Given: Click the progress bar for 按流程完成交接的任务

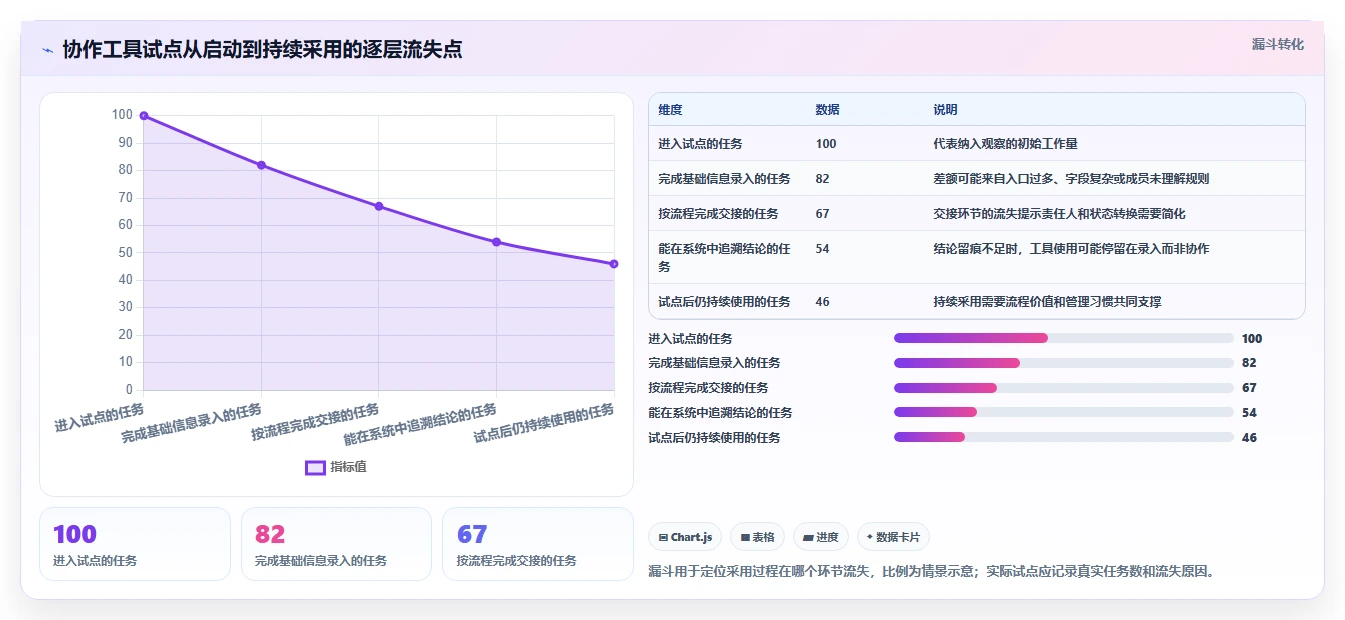Looking at the screenshot, I should [1064, 388].
